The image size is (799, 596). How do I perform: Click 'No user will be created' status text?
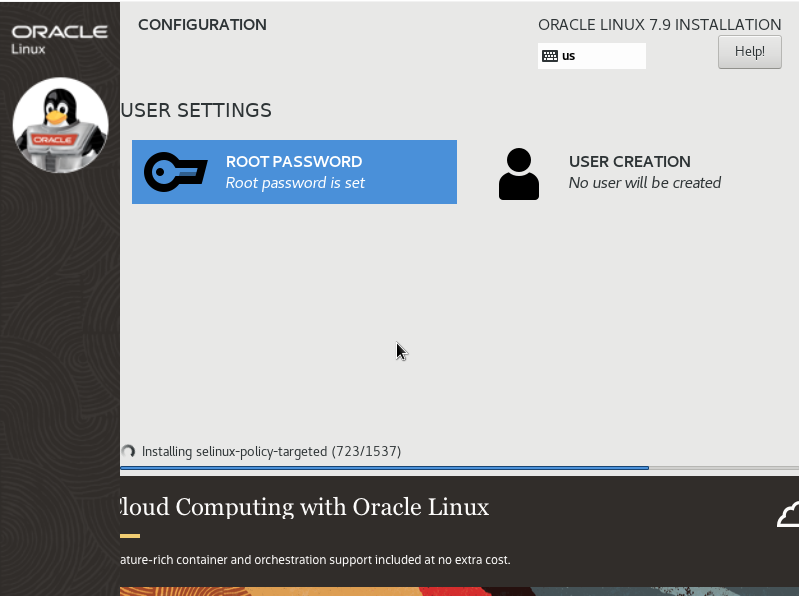644,183
